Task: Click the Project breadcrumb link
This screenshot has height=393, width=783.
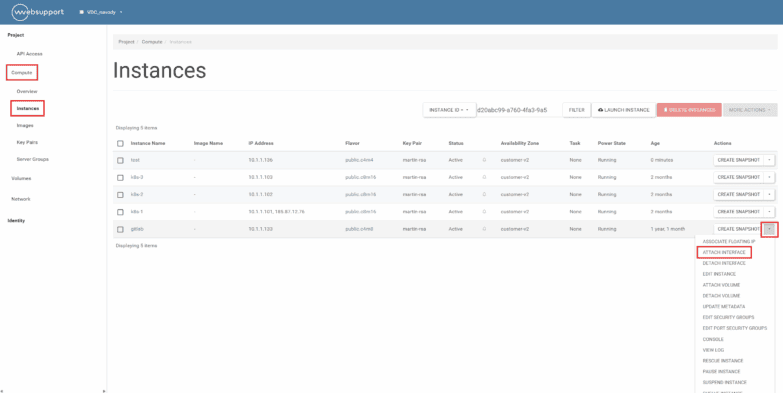Action: tap(126, 42)
